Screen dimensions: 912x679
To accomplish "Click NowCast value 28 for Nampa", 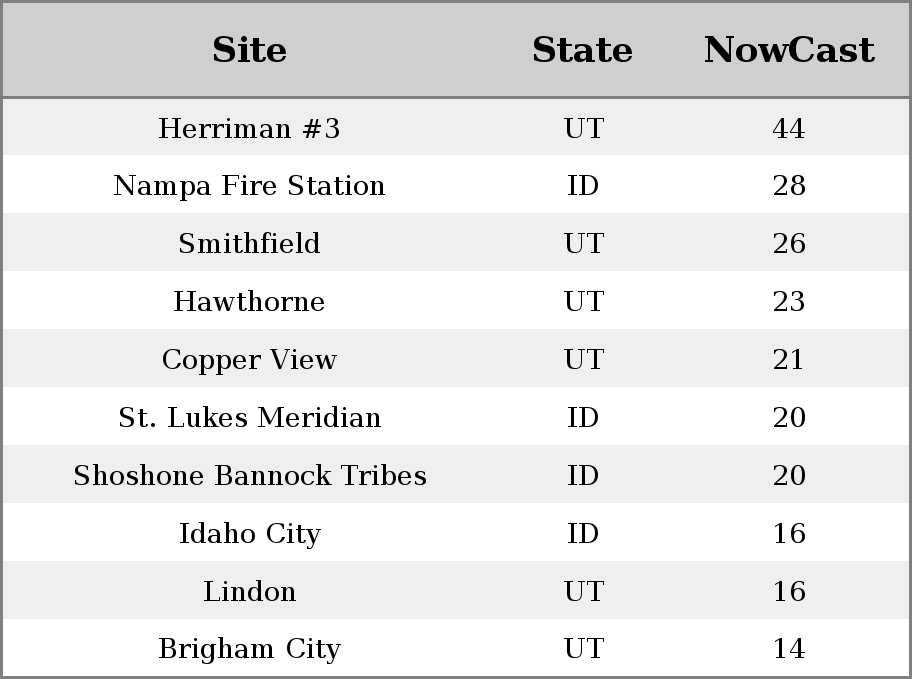I will pyautogui.click(x=789, y=185).
